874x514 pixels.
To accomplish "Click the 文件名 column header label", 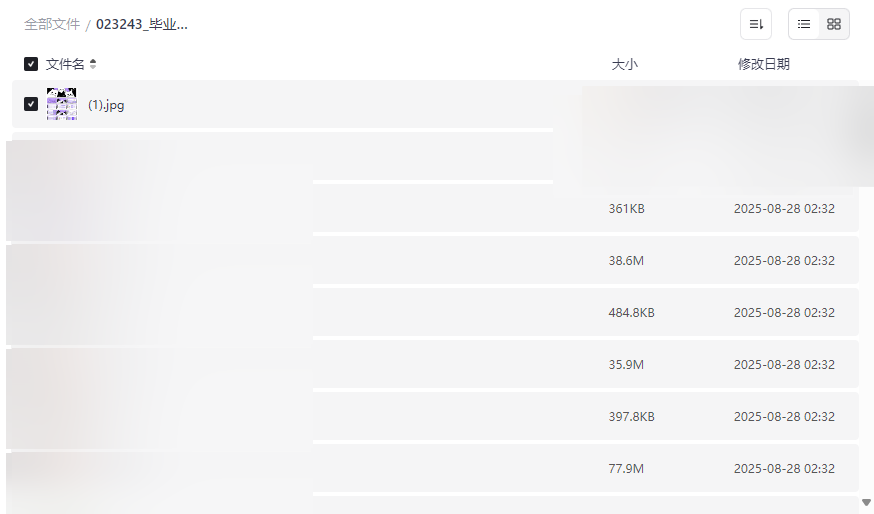I will click(65, 64).
